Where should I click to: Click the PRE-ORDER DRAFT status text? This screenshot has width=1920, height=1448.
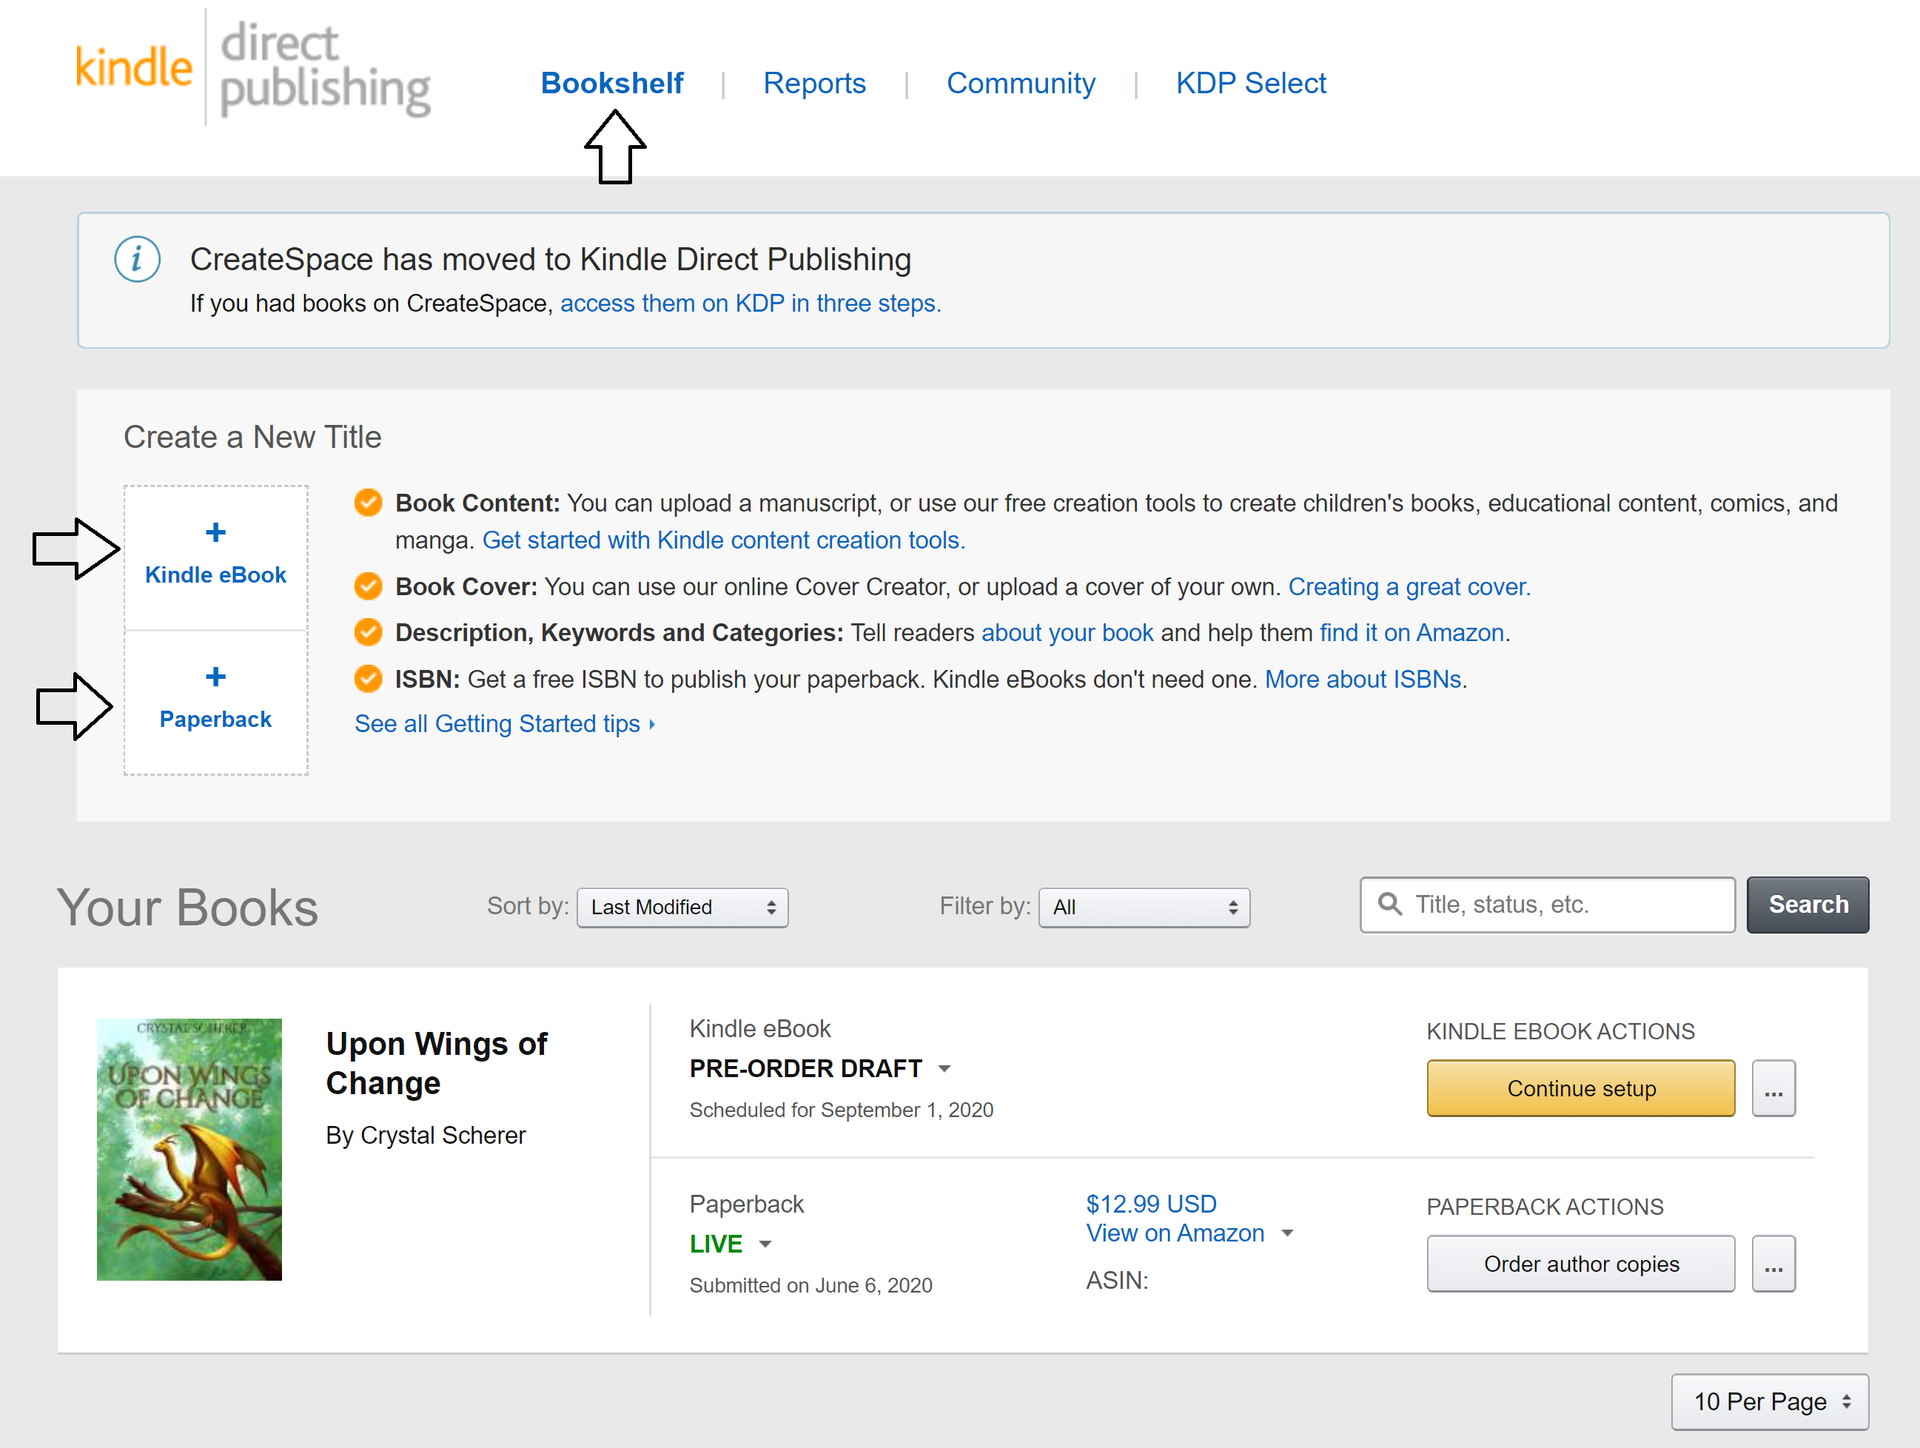[x=805, y=1069]
